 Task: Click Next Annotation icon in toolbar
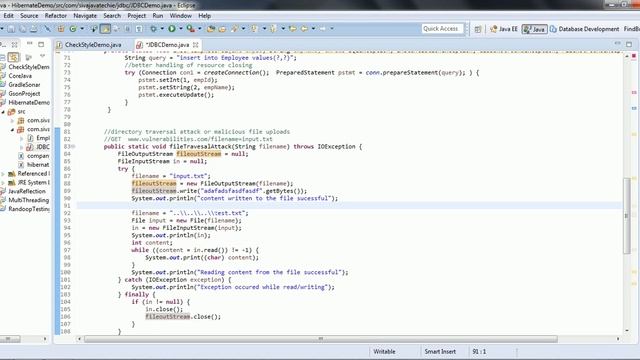pyautogui.click(x=254, y=29)
